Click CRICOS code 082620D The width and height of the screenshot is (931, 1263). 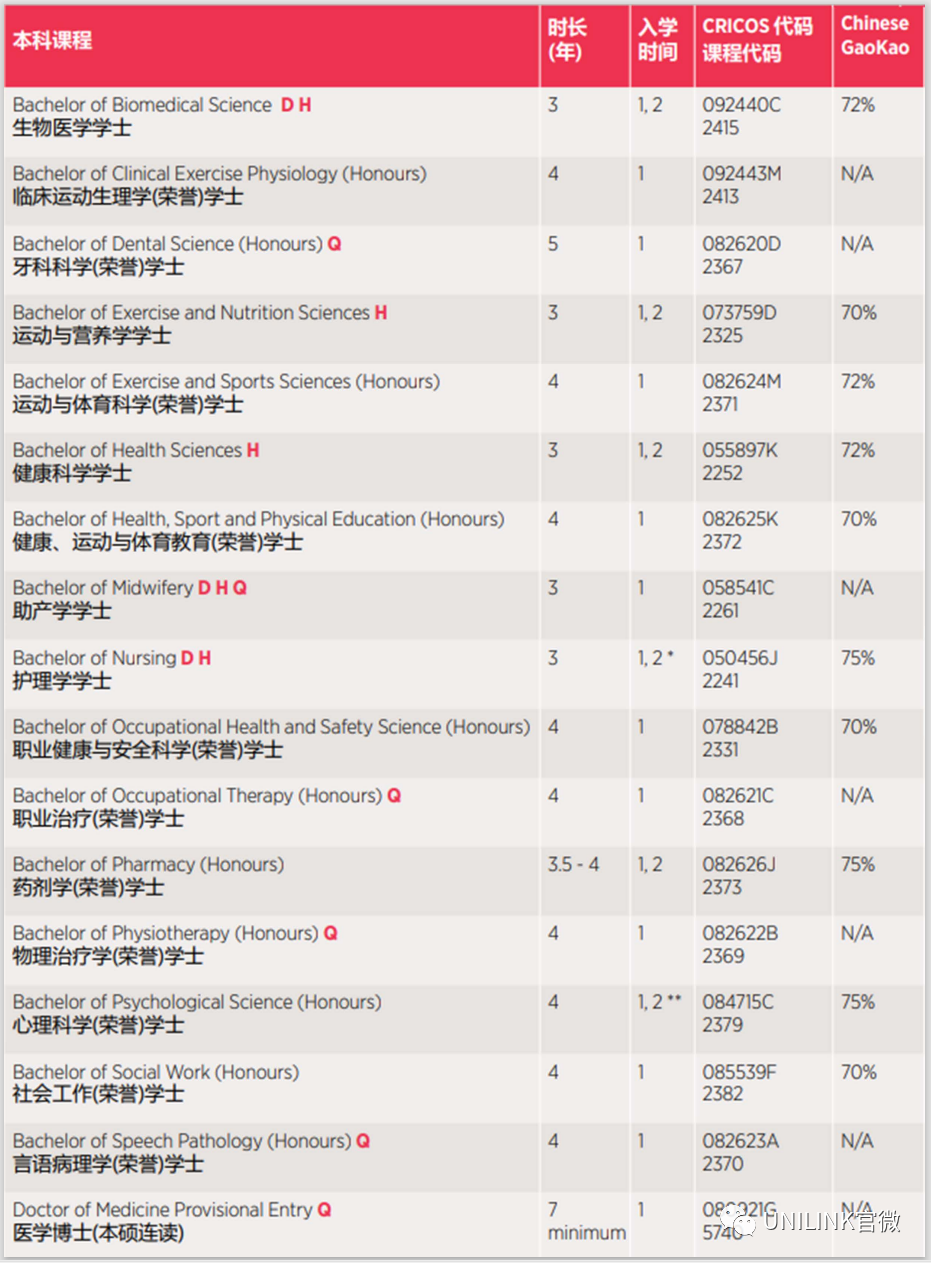coord(741,244)
